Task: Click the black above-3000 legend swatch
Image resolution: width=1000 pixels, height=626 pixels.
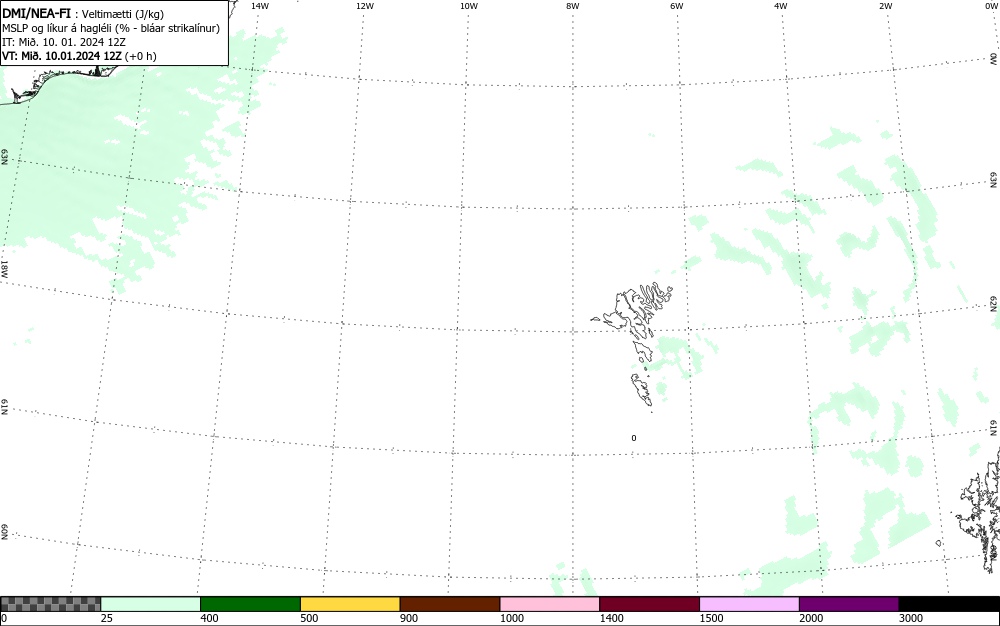Action: pos(949,604)
